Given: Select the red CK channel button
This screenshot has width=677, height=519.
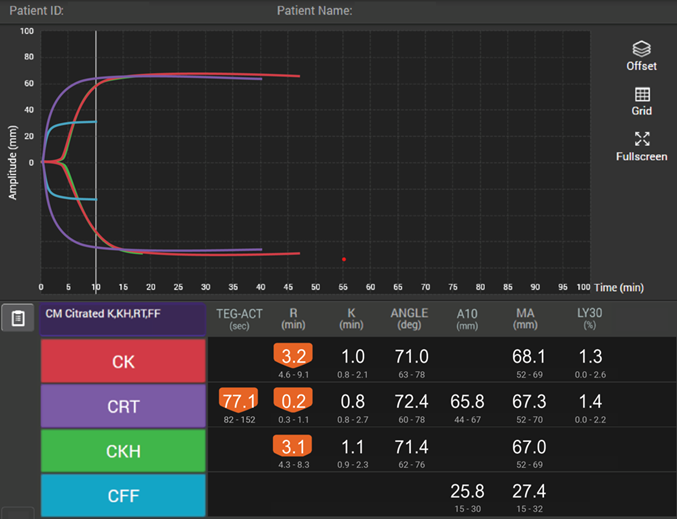Looking at the screenshot, I should [123, 361].
